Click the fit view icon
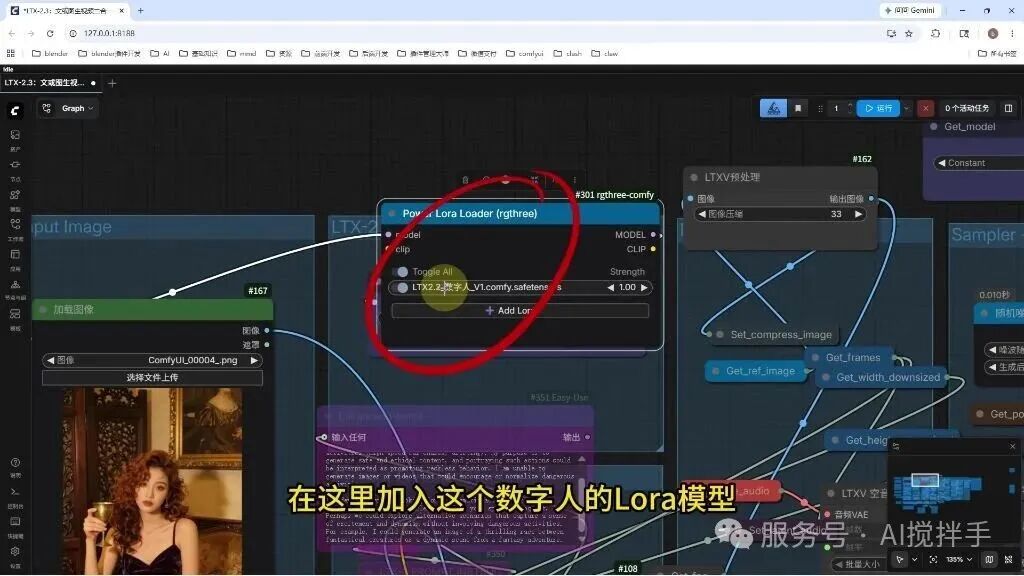This screenshot has height=576, width=1024. 933,560
